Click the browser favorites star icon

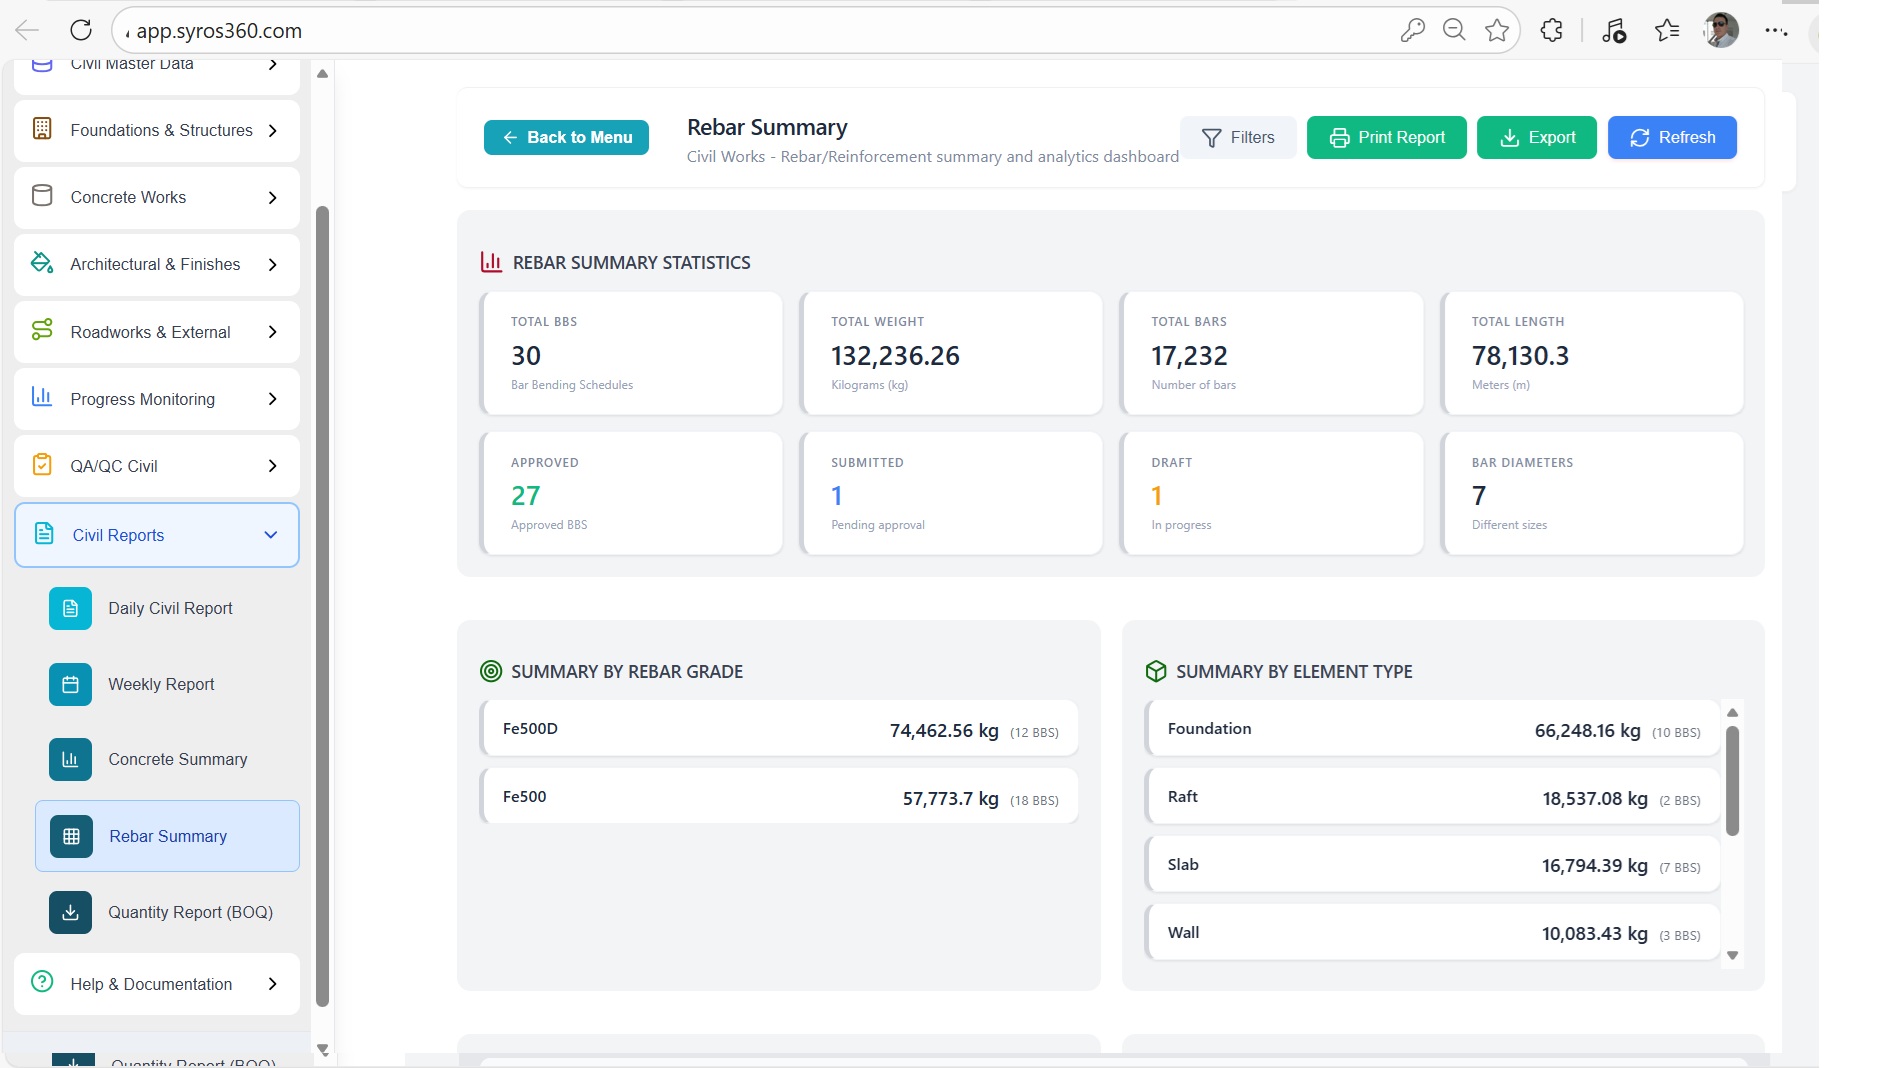coord(1496,30)
